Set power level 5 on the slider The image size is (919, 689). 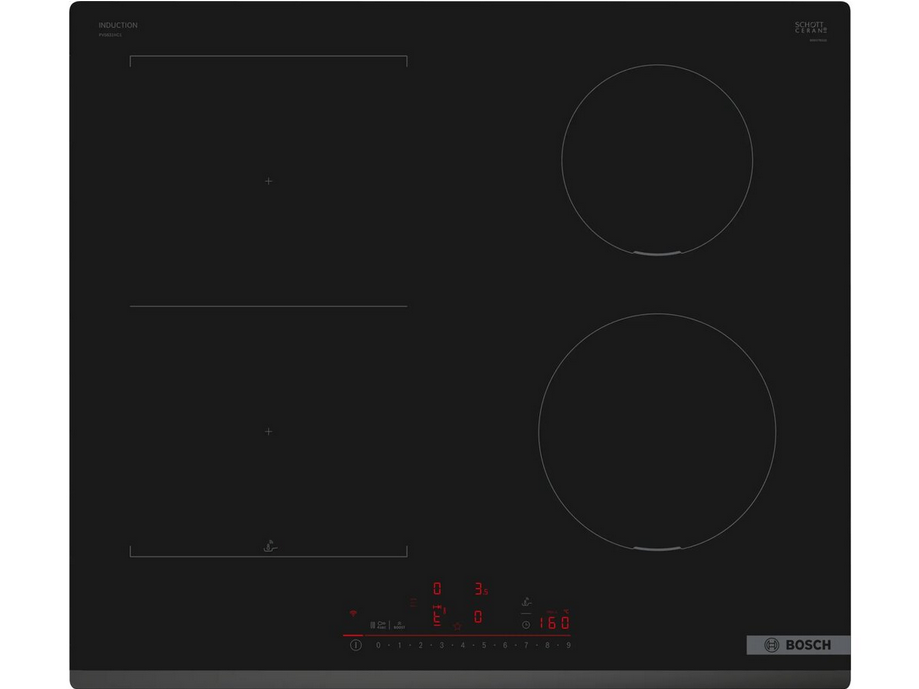484,646
